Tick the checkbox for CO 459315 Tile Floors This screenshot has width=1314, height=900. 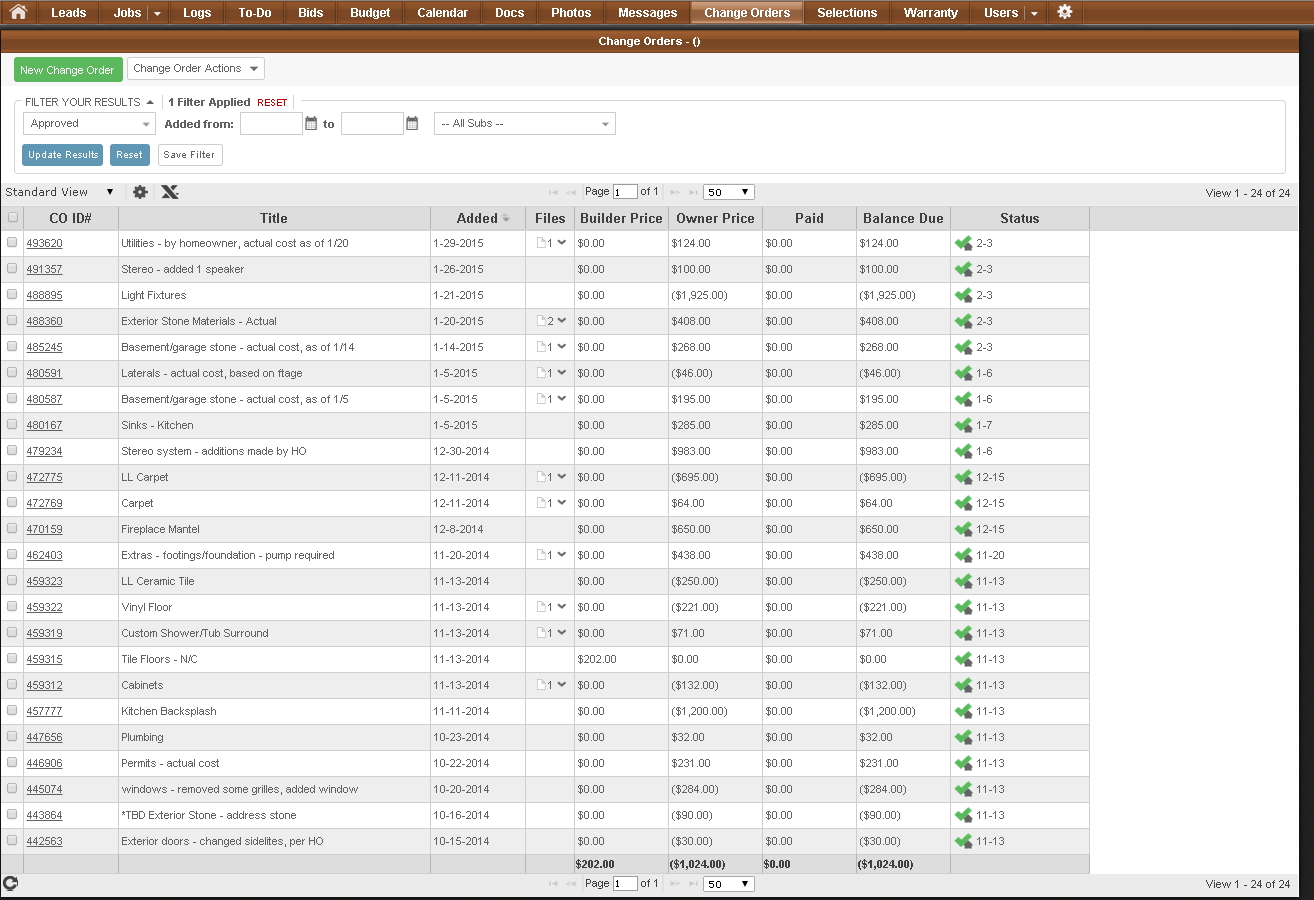[12, 658]
